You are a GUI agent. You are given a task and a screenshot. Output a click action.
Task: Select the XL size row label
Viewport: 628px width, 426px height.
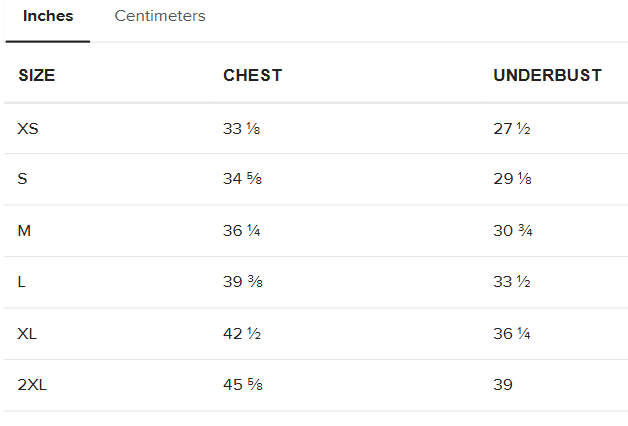(x=27, y=334)
